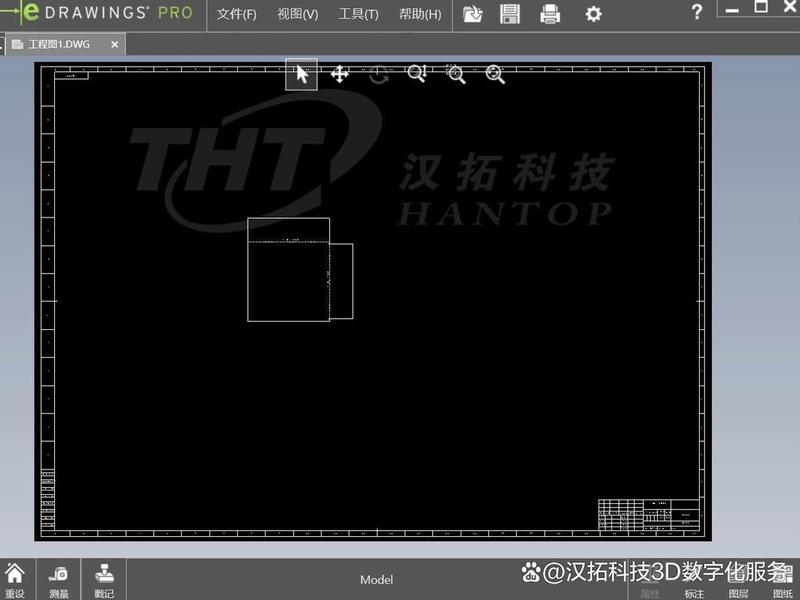Image resolution: width=800 pixels, height=600 pixels.
Task: Click the title block table in drawing
Action: [x=649, y=515]
